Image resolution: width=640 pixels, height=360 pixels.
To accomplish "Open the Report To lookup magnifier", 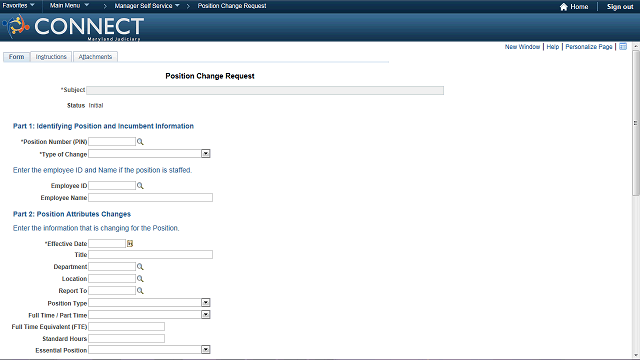I will pyautogui.click(x=140, y=291).
